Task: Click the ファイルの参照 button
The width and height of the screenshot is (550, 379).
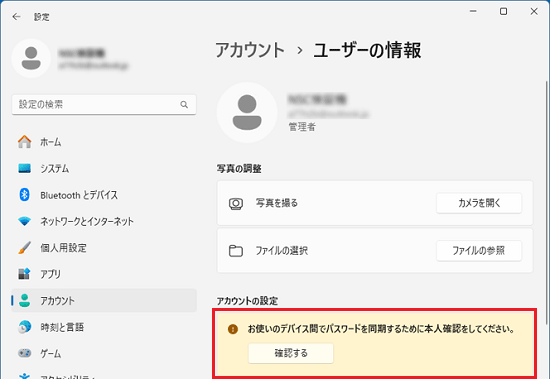Action: 479,251
